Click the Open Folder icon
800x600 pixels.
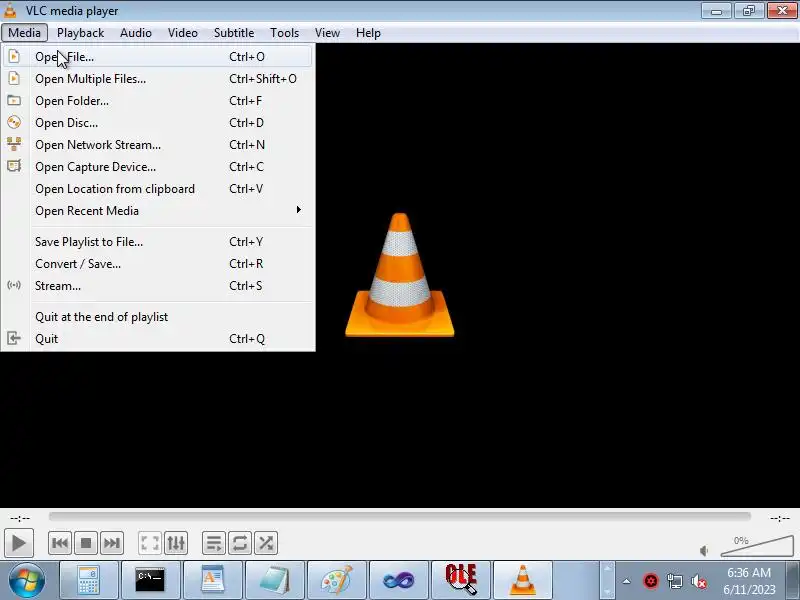[x=14, y=101]
